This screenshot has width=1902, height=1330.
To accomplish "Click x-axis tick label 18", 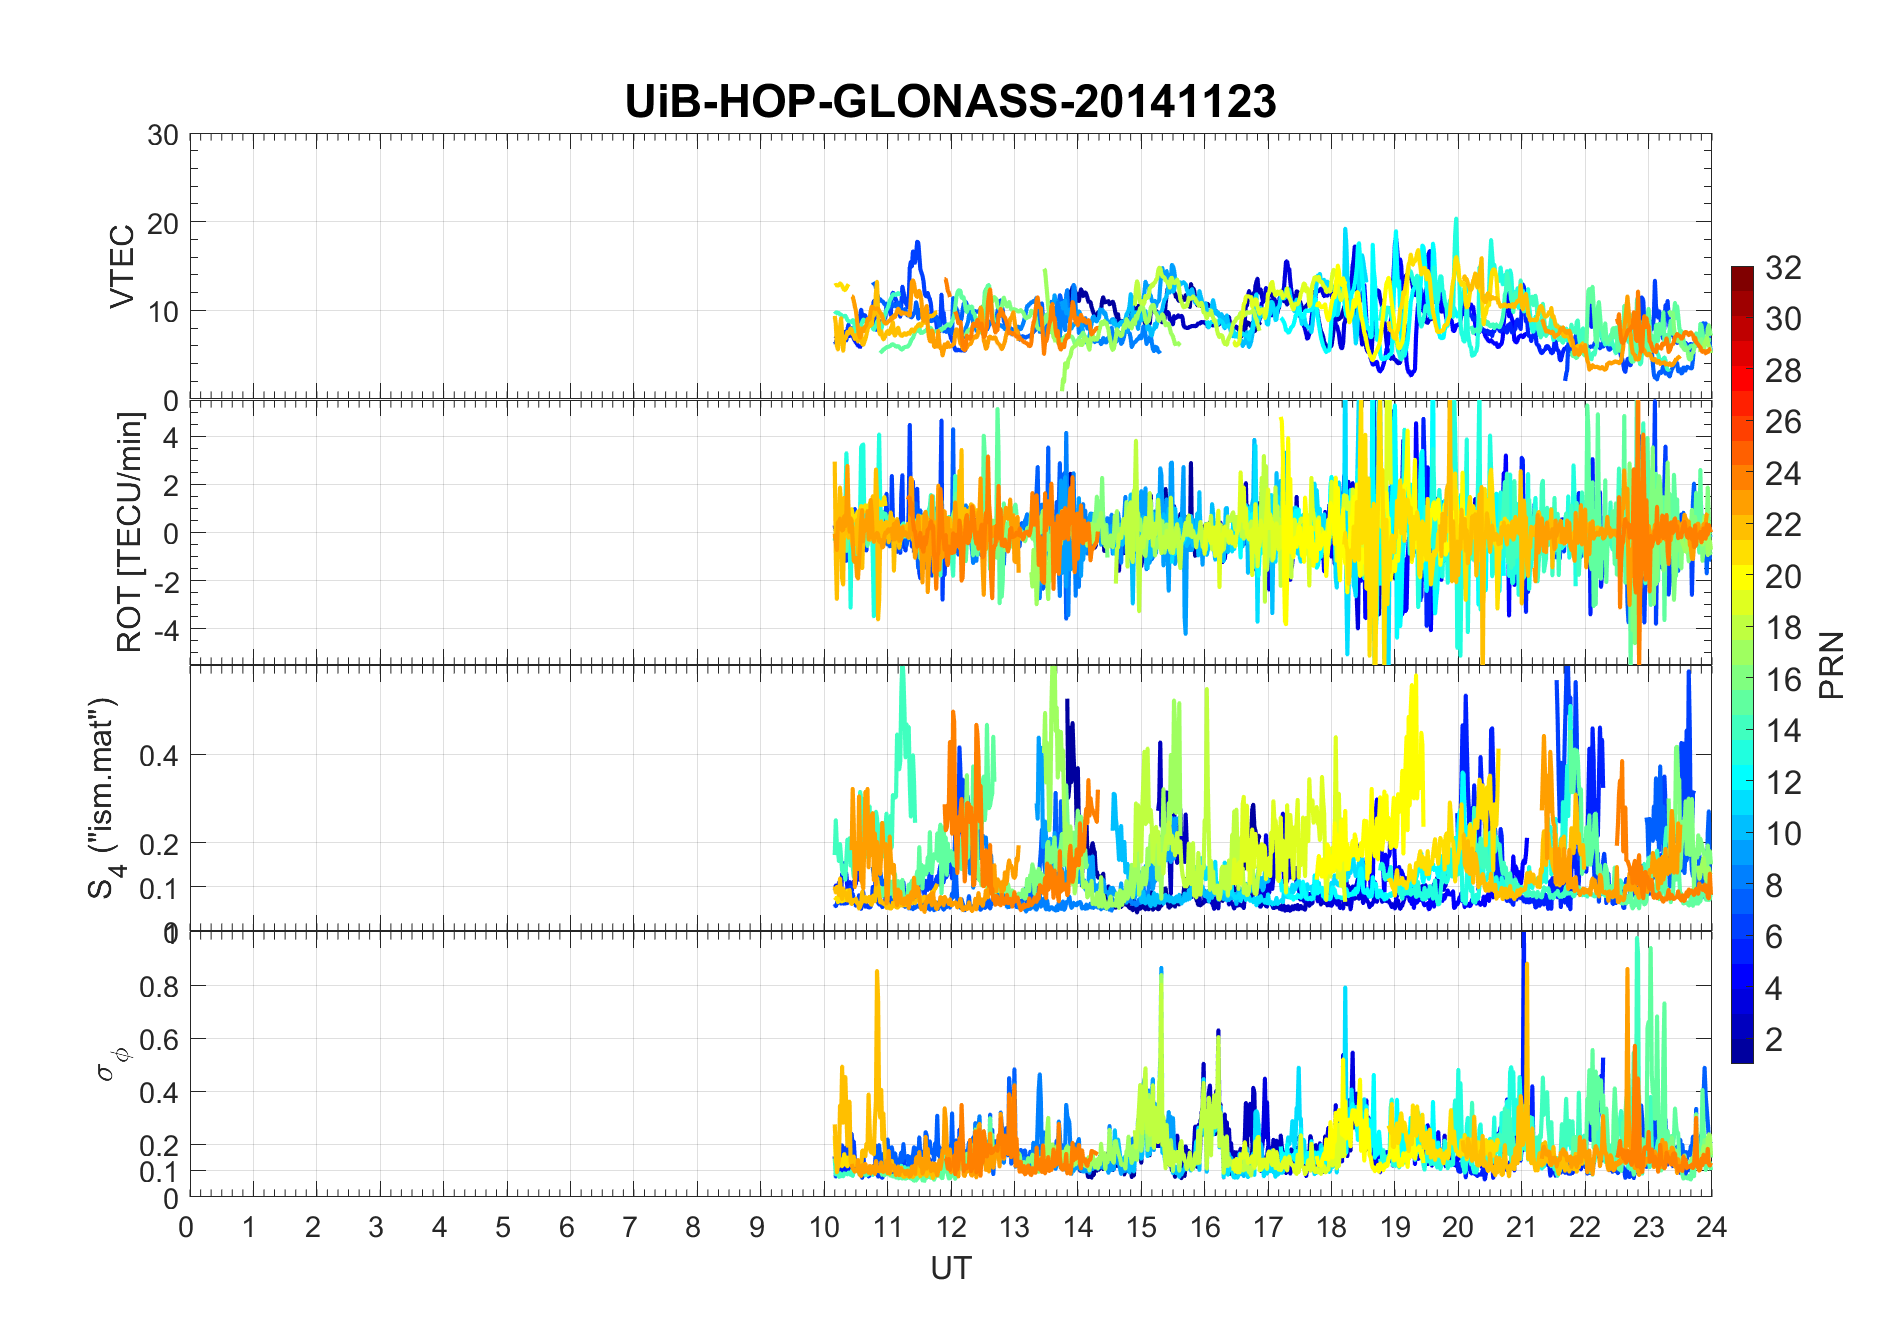I will click(1331, 1227).
